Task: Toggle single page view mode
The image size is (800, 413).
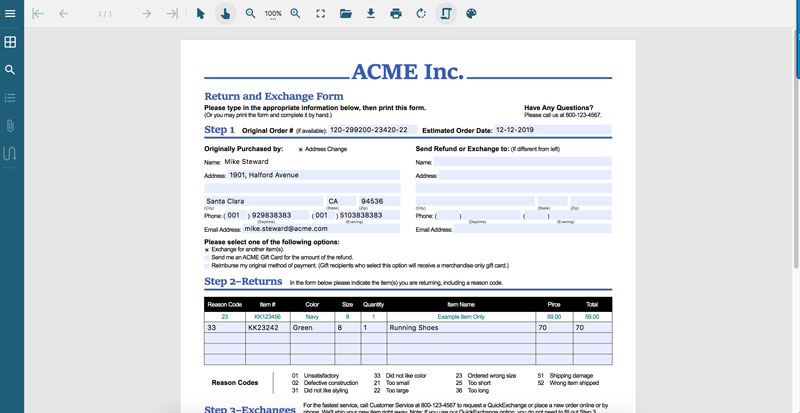Action: point(446,14)
